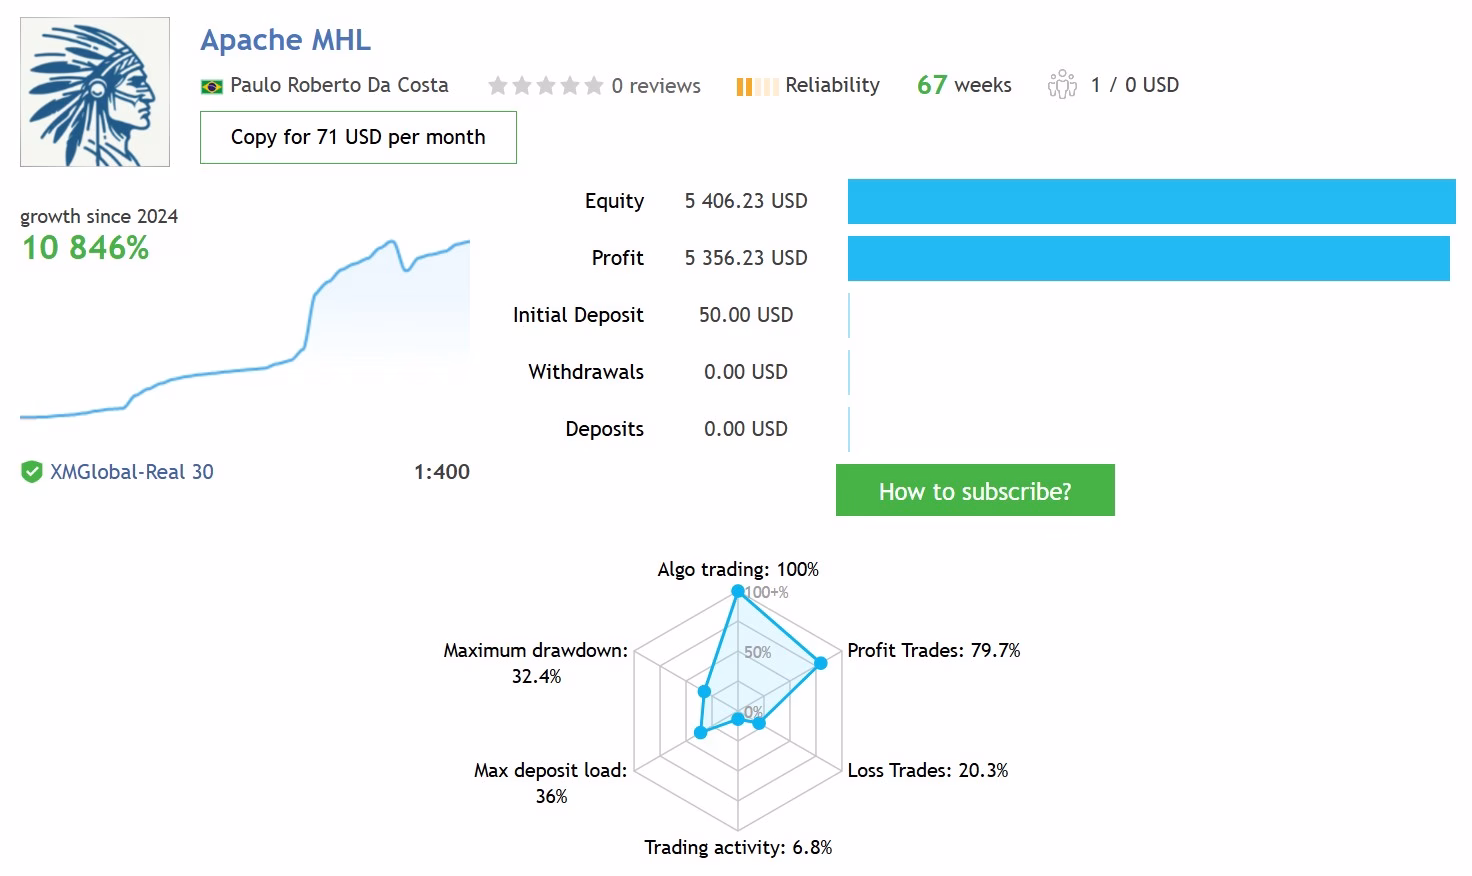Viewport: 1472px width, 876px height.
Task: Click the subscribers people icon
Action: click(x=1062, y=85)
